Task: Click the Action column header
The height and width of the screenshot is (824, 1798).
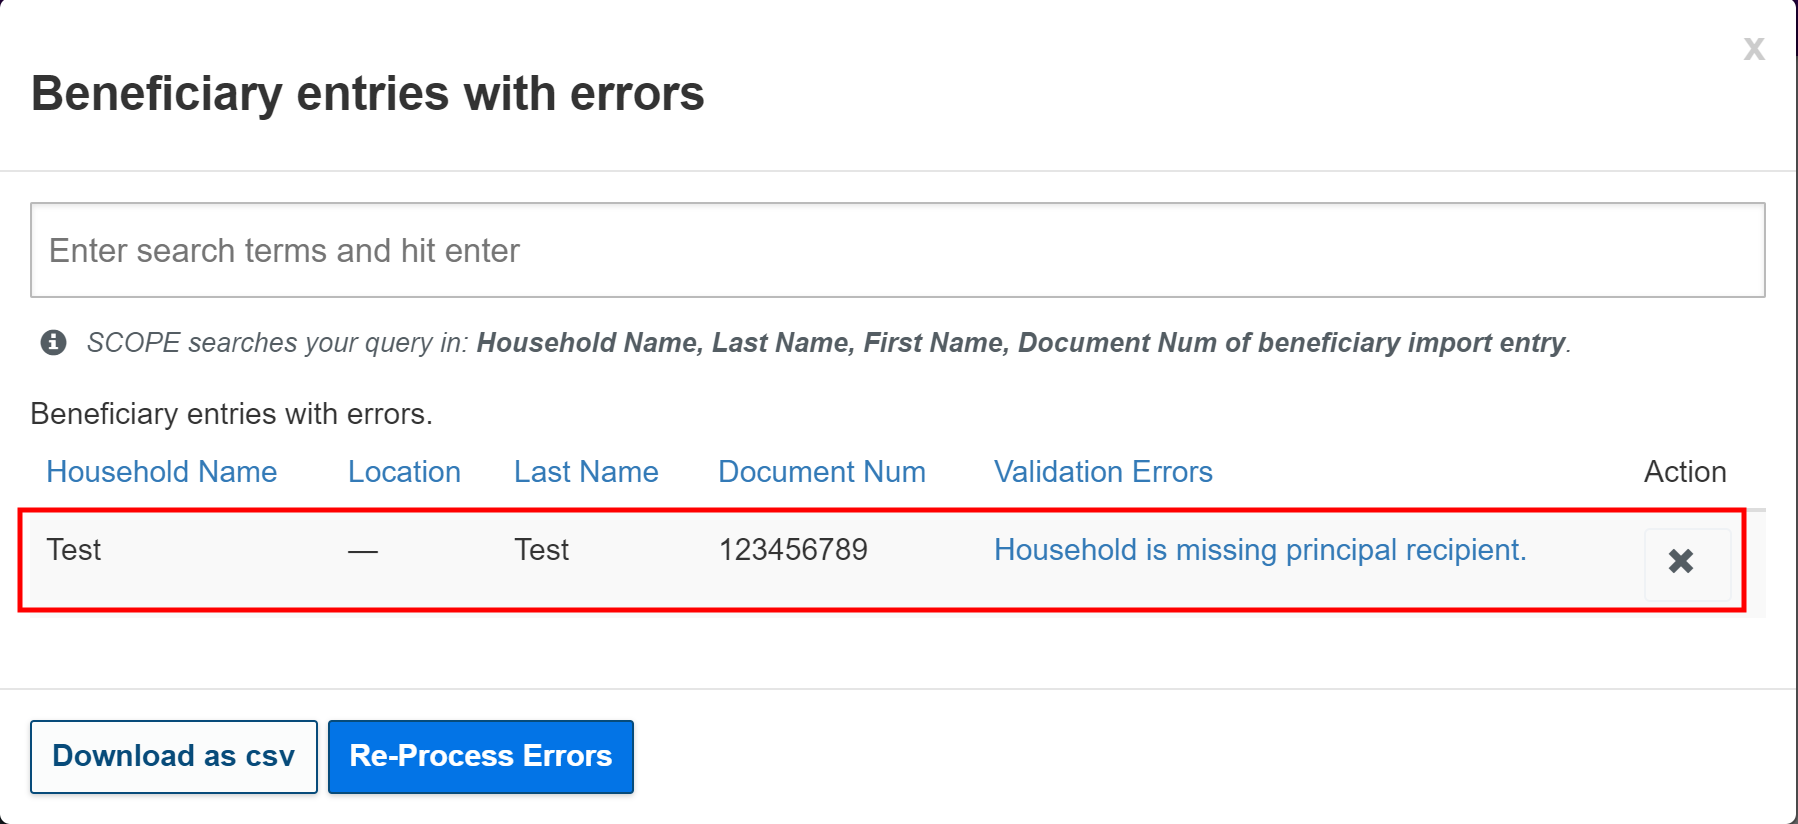Action: (x=1684, y=472)
